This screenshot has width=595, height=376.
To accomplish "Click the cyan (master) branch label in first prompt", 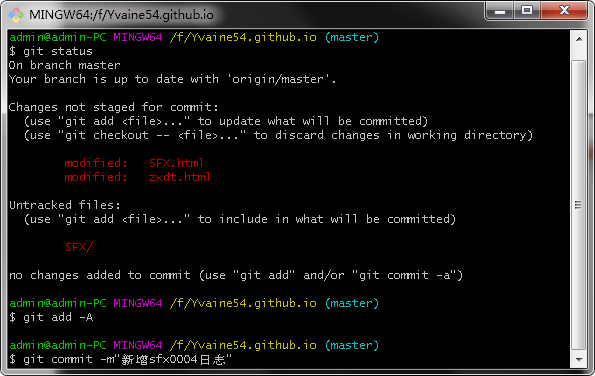I will [352, 37].
